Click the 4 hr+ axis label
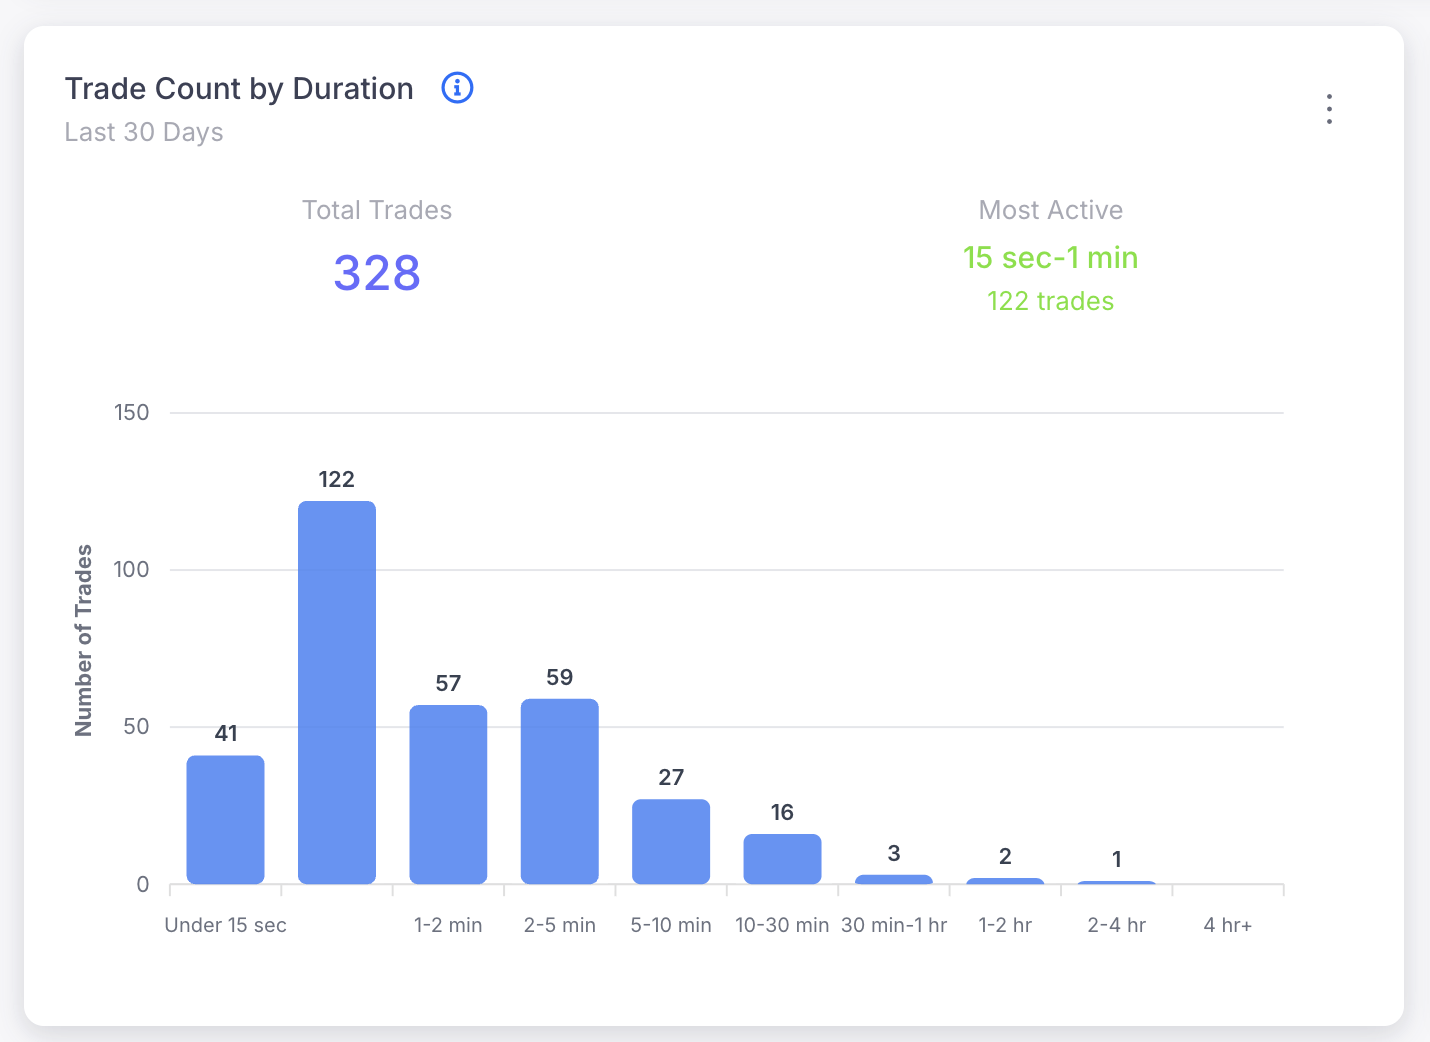The height and width of the screenshot is (1042, 1430). click(1227, 925)
